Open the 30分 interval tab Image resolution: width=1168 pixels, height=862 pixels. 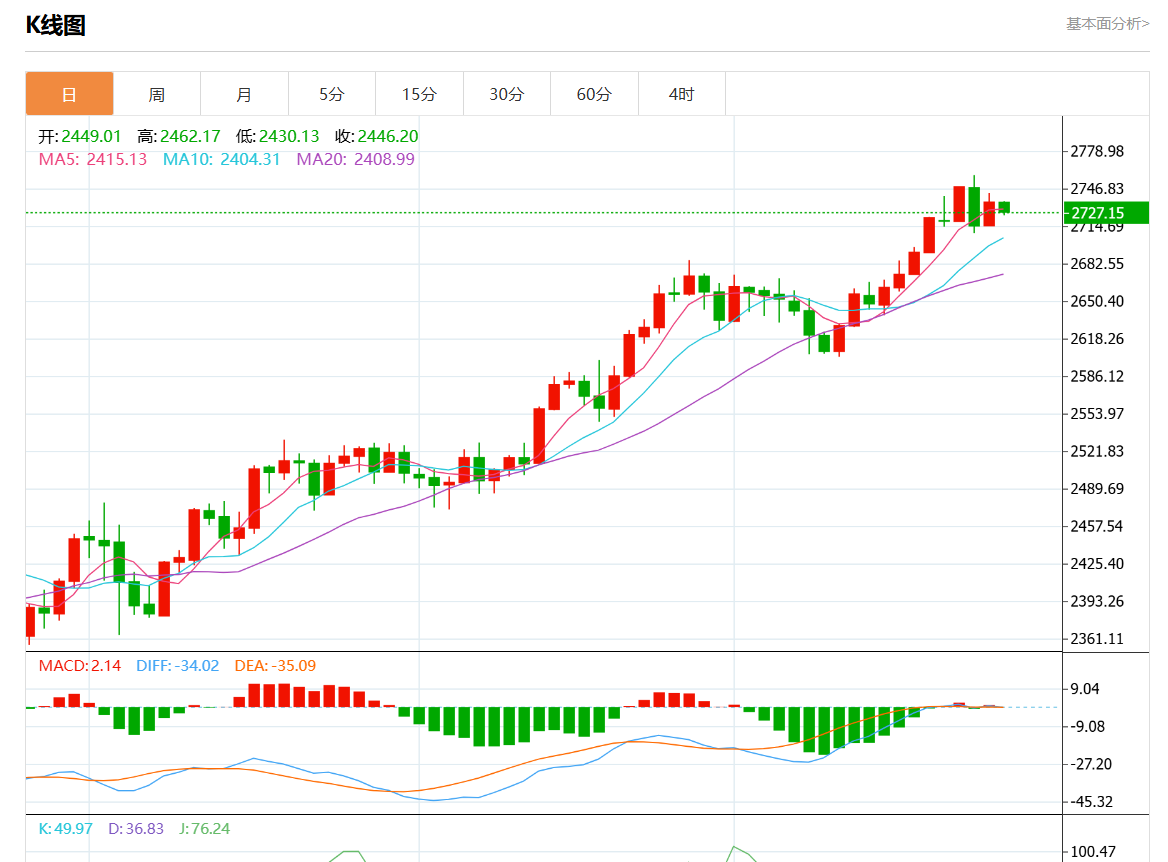[x=507, y=94]
